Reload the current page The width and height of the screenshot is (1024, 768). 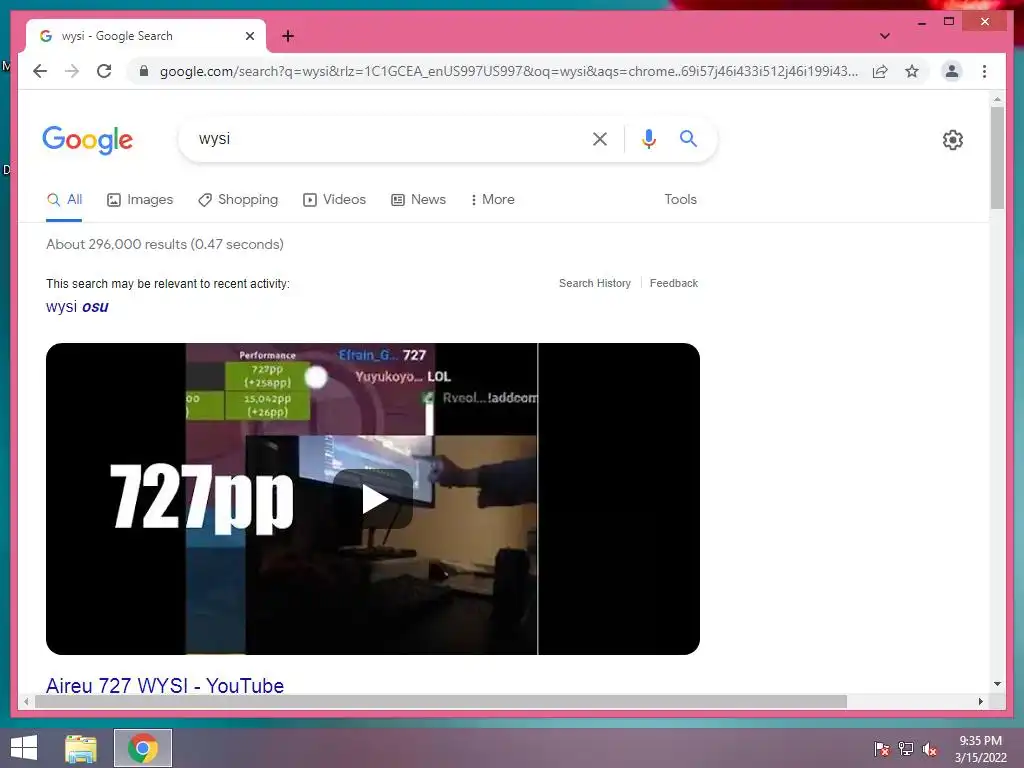coord(104,71)
